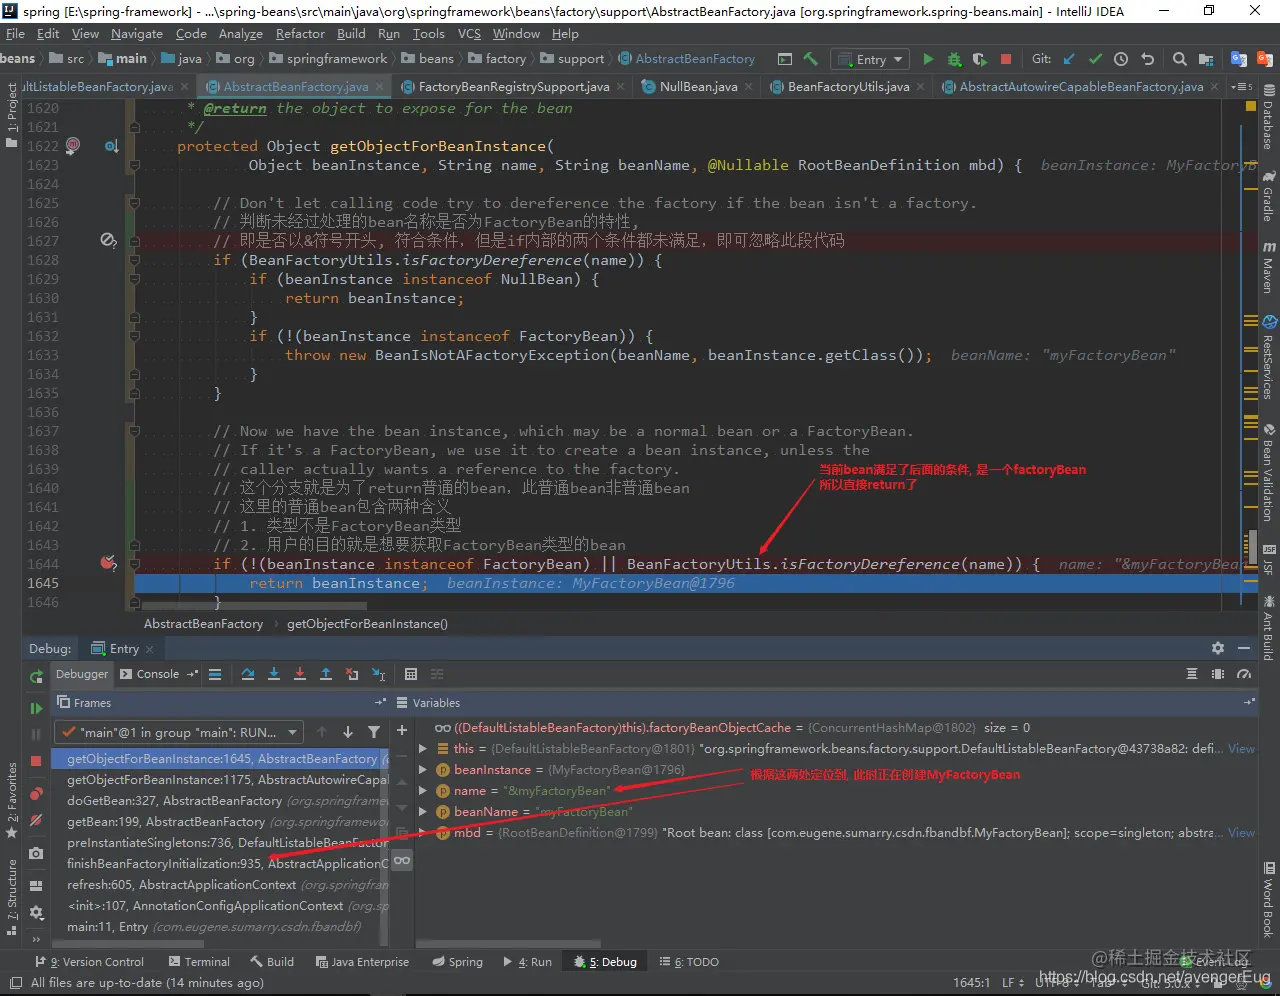Viewport: 1280px width, 996px height.
Task: Click the blue translate plugin icon
Action: (1239, 59)
